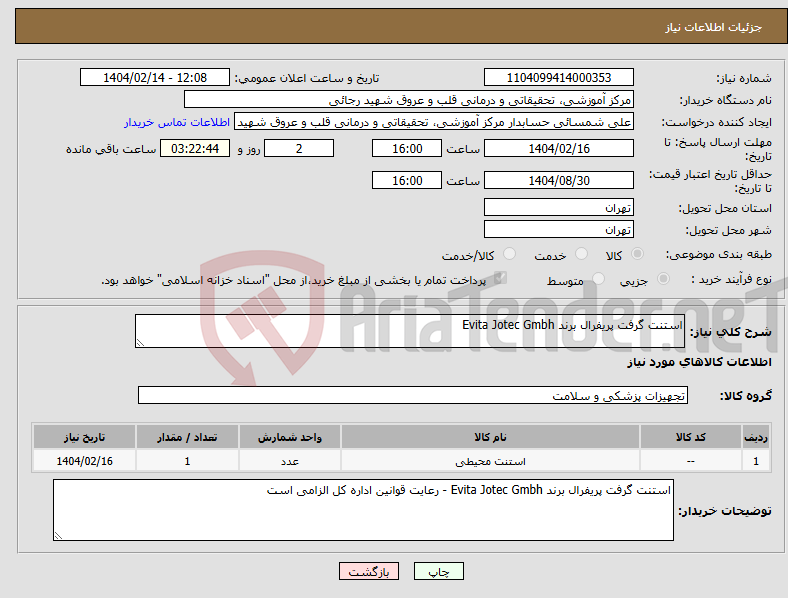788x598 pixels.
Task: Click the buyer notes text area
Action: tap(363, 510)
